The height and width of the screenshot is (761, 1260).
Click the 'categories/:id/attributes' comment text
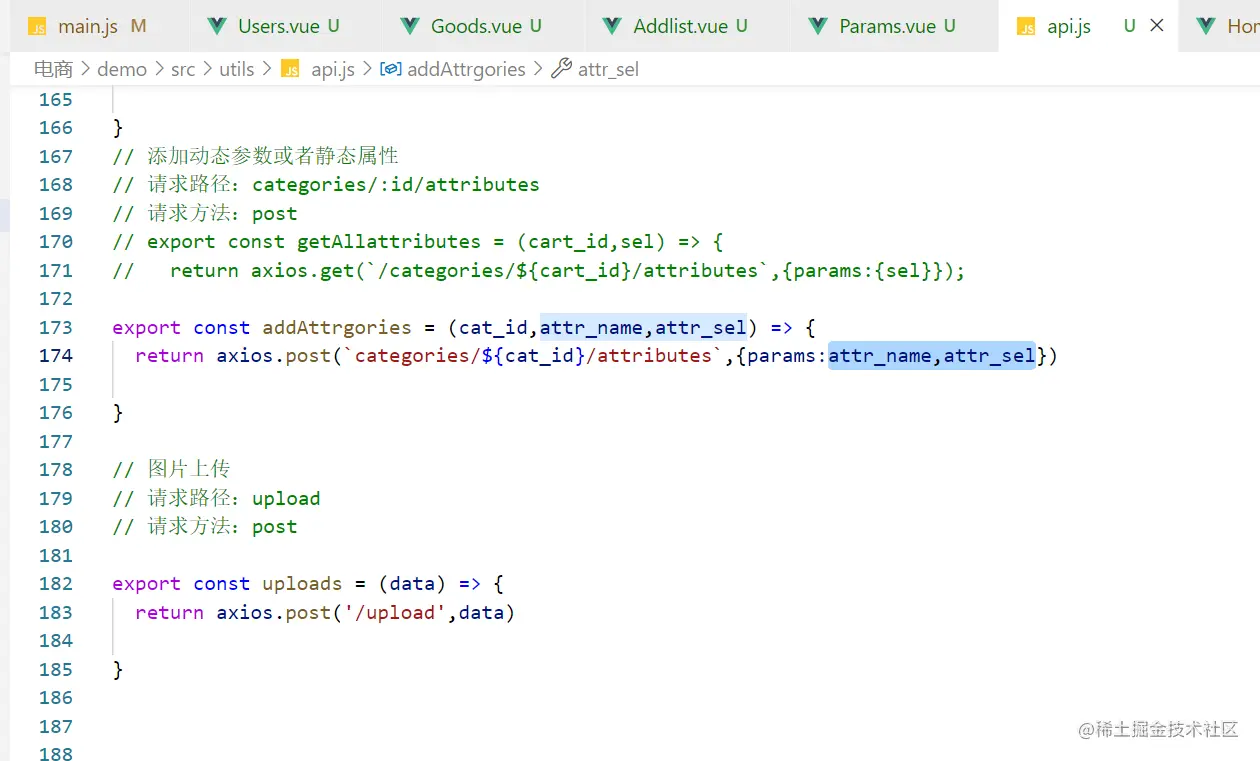[x=396, y=184]
